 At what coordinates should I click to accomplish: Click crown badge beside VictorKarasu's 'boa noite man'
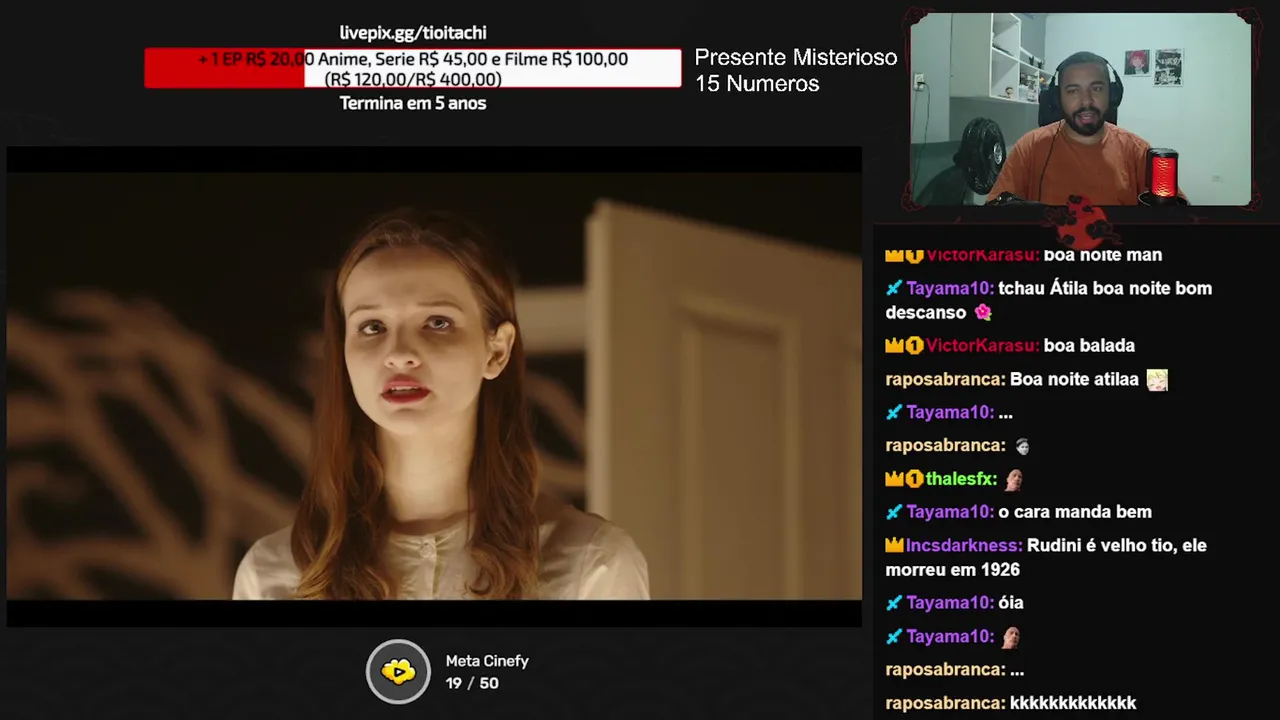tap(894, 255)
